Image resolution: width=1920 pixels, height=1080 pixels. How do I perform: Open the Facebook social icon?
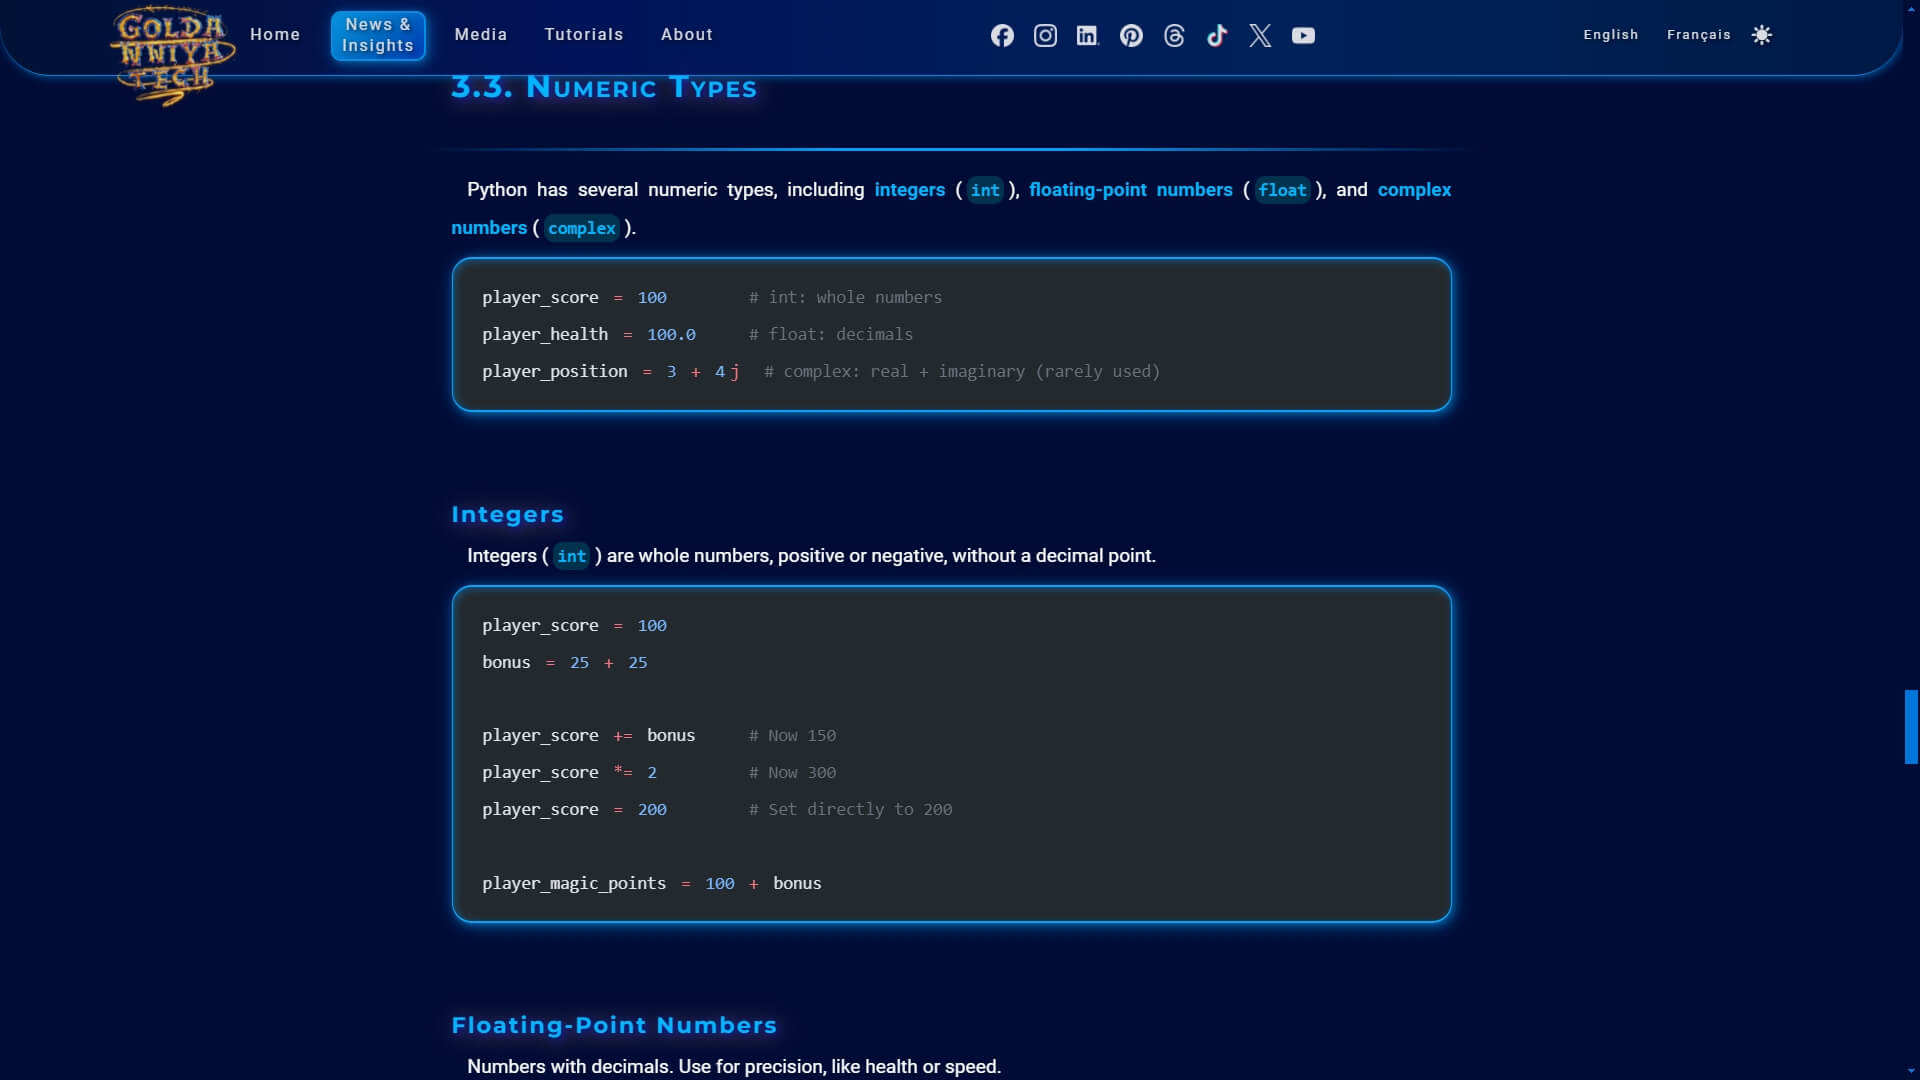pos(1002,35)
